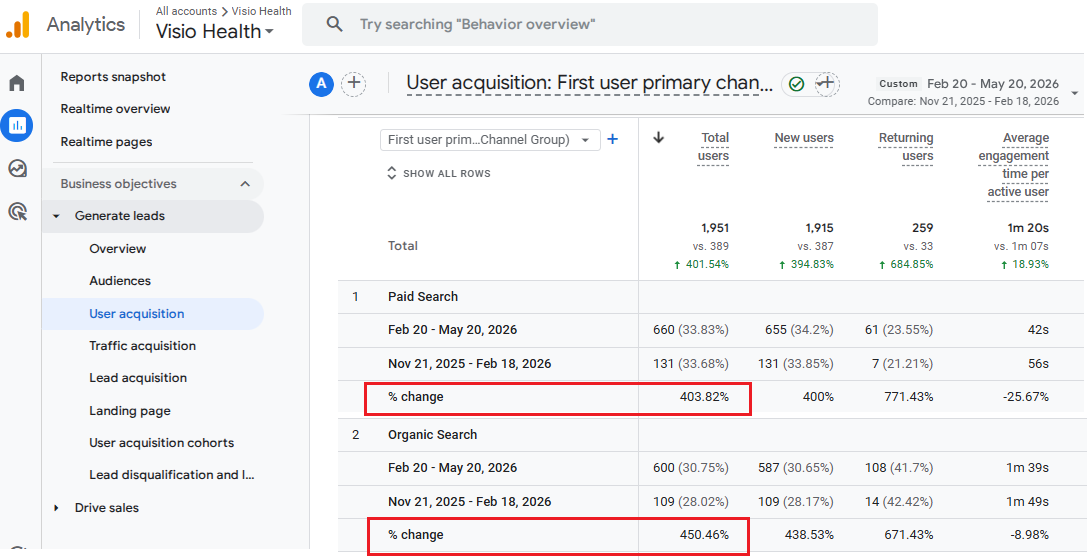Select Overview under Generate leads
1087x560 pixels.
coord(118,249)
